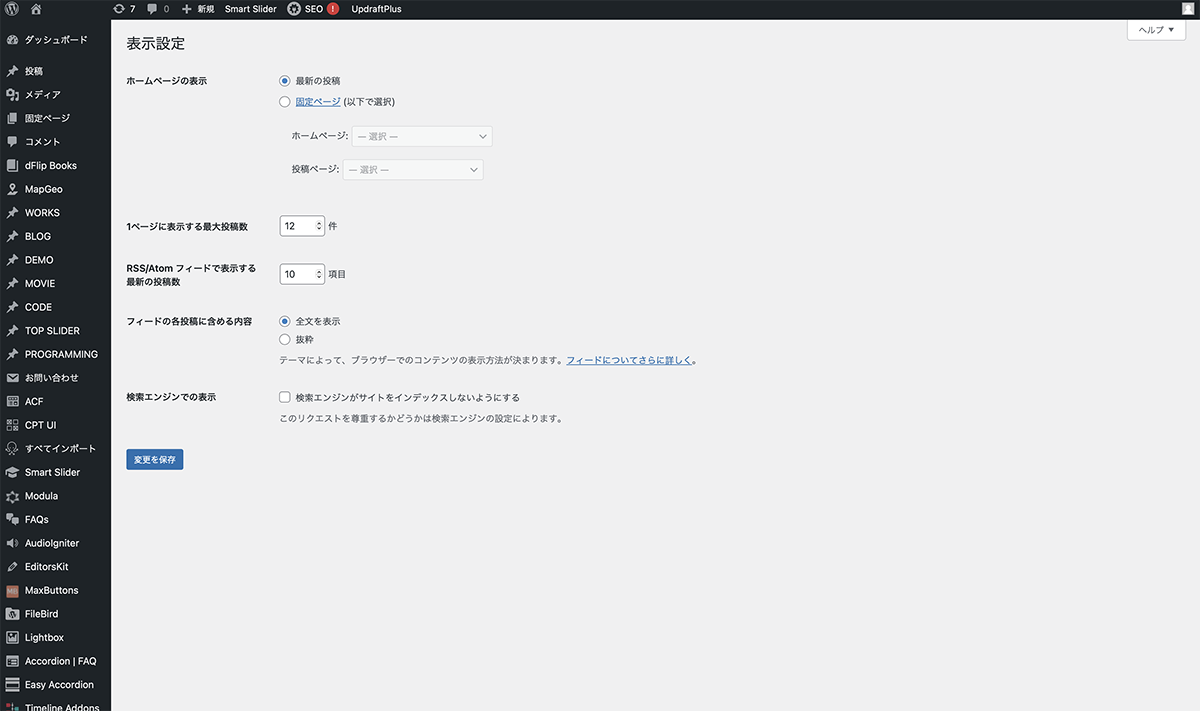Select the 最新の投稿 radio button
1200x711 pixels.
[285, 80]
